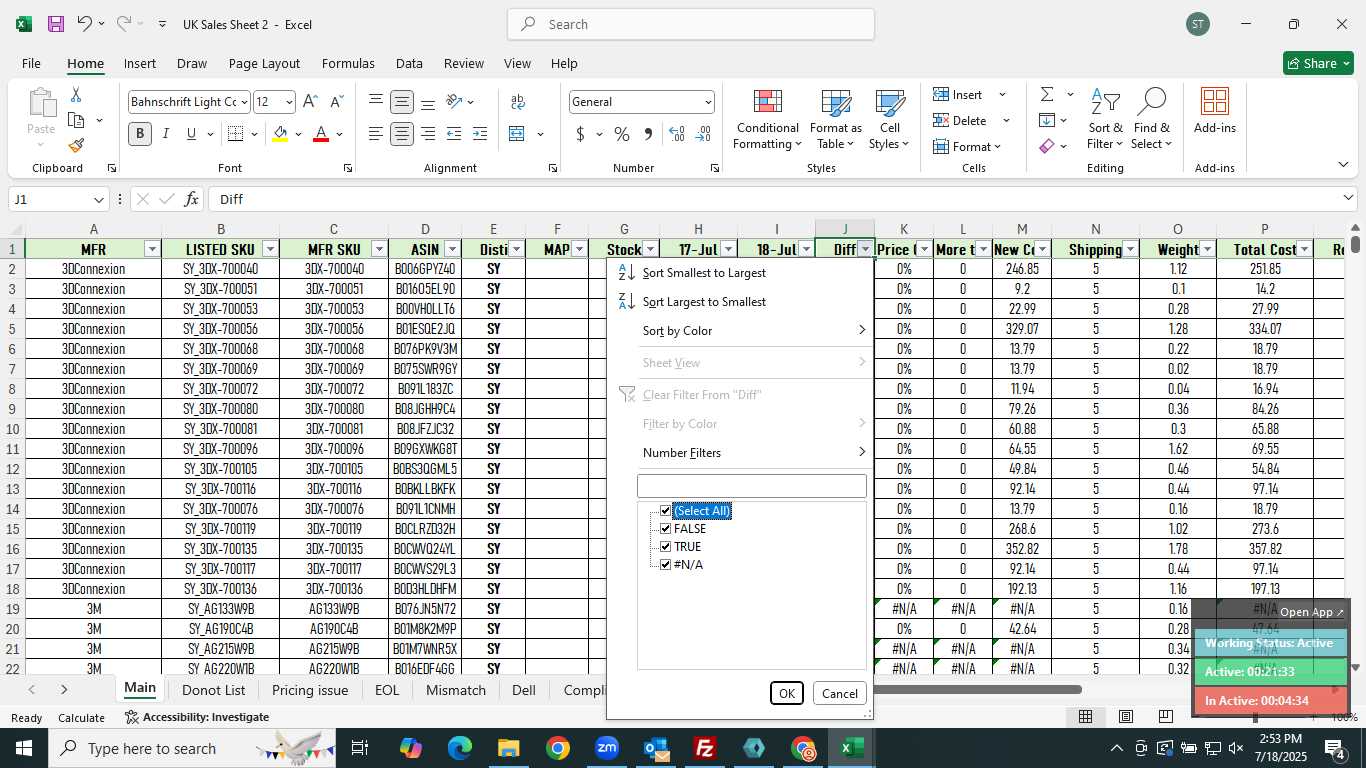
Task: Click the Share button
Action: click(1318, 63)
